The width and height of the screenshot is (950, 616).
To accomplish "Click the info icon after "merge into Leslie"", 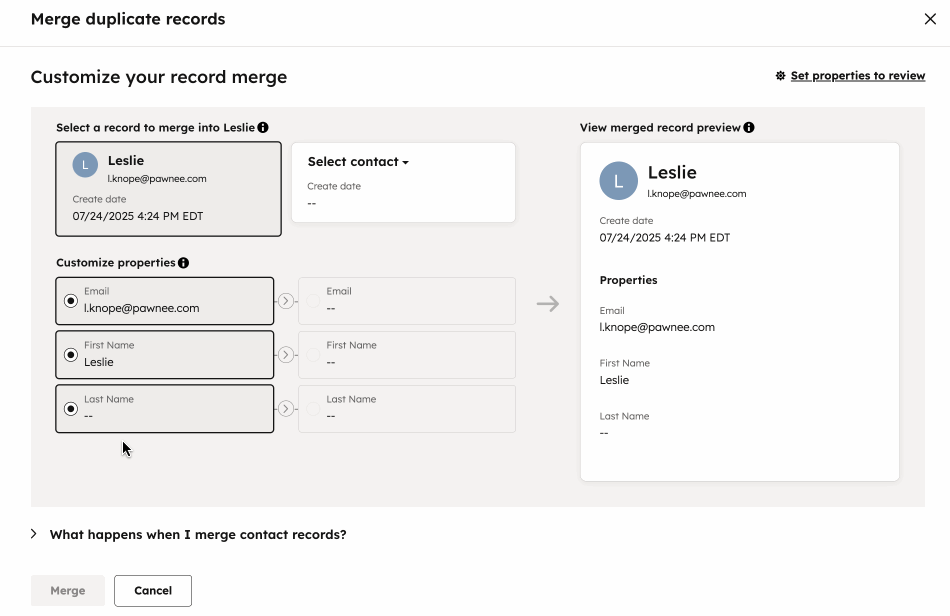I will 264,127.
